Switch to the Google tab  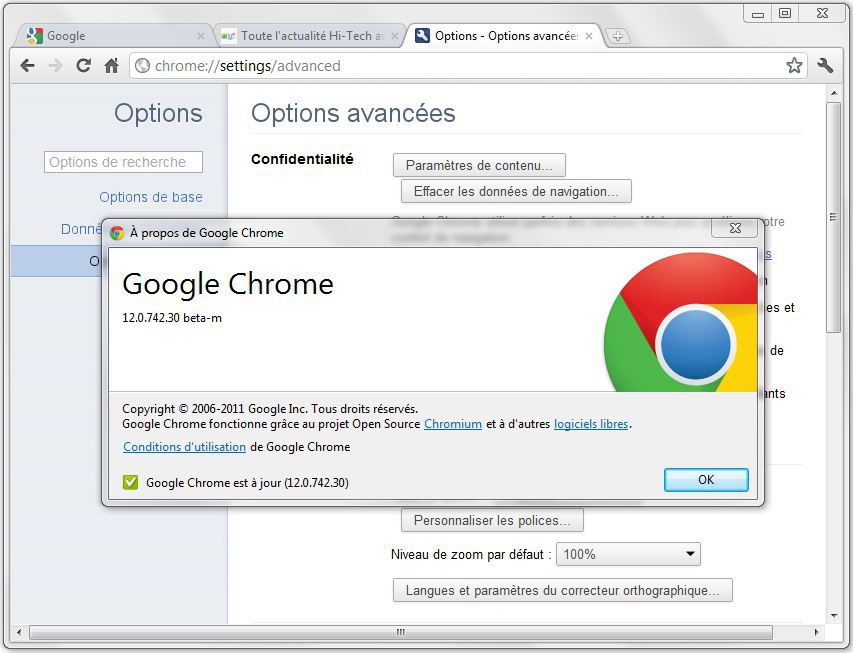click(x=112, y=36)
